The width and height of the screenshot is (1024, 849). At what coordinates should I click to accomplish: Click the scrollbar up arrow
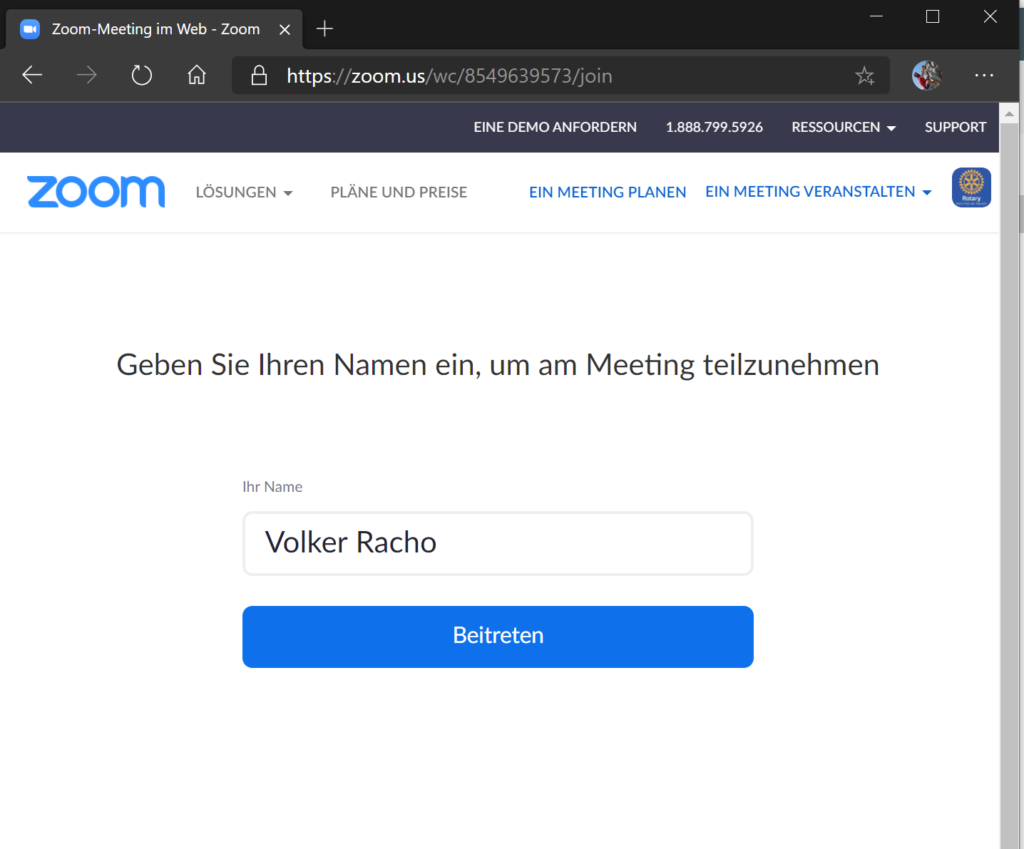[x=1009, y=114]
